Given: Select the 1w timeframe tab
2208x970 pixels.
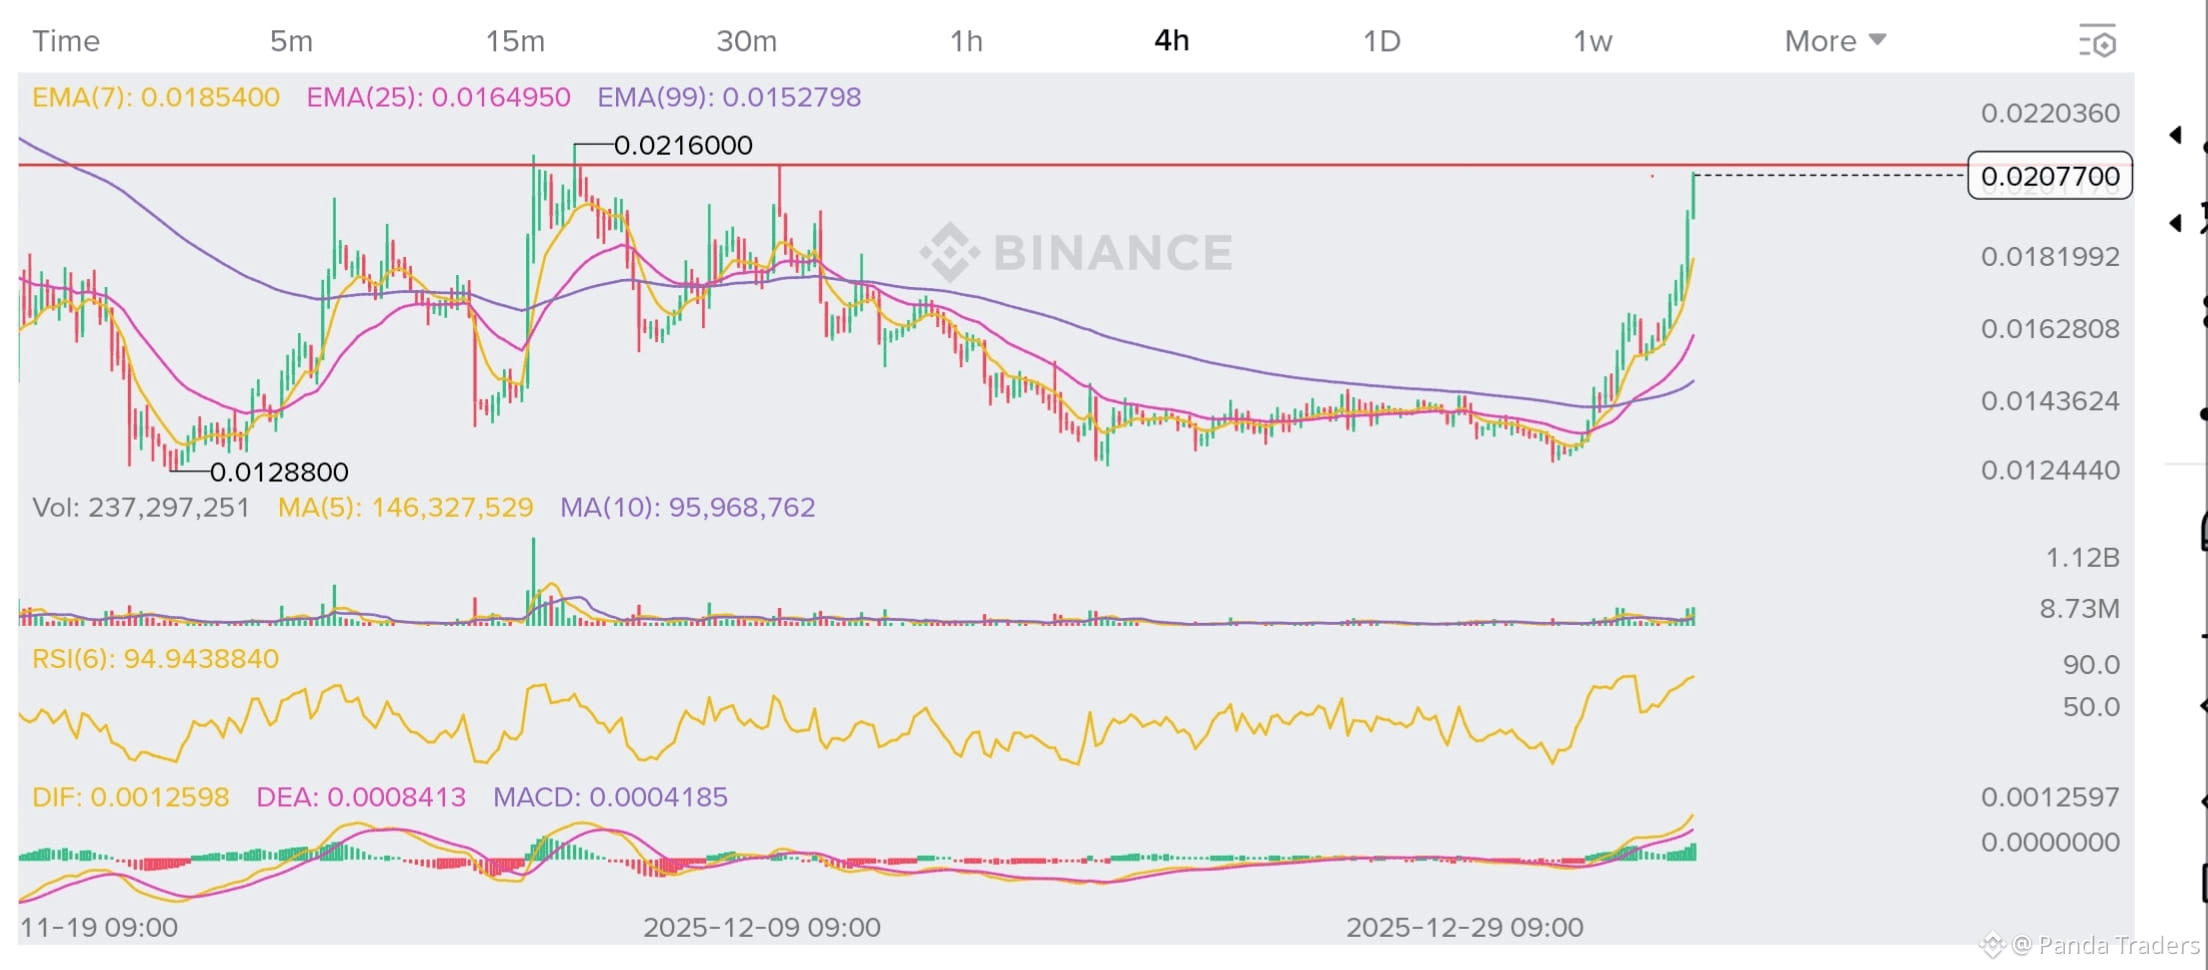Looking at the screenshot, I should 1592,41.
